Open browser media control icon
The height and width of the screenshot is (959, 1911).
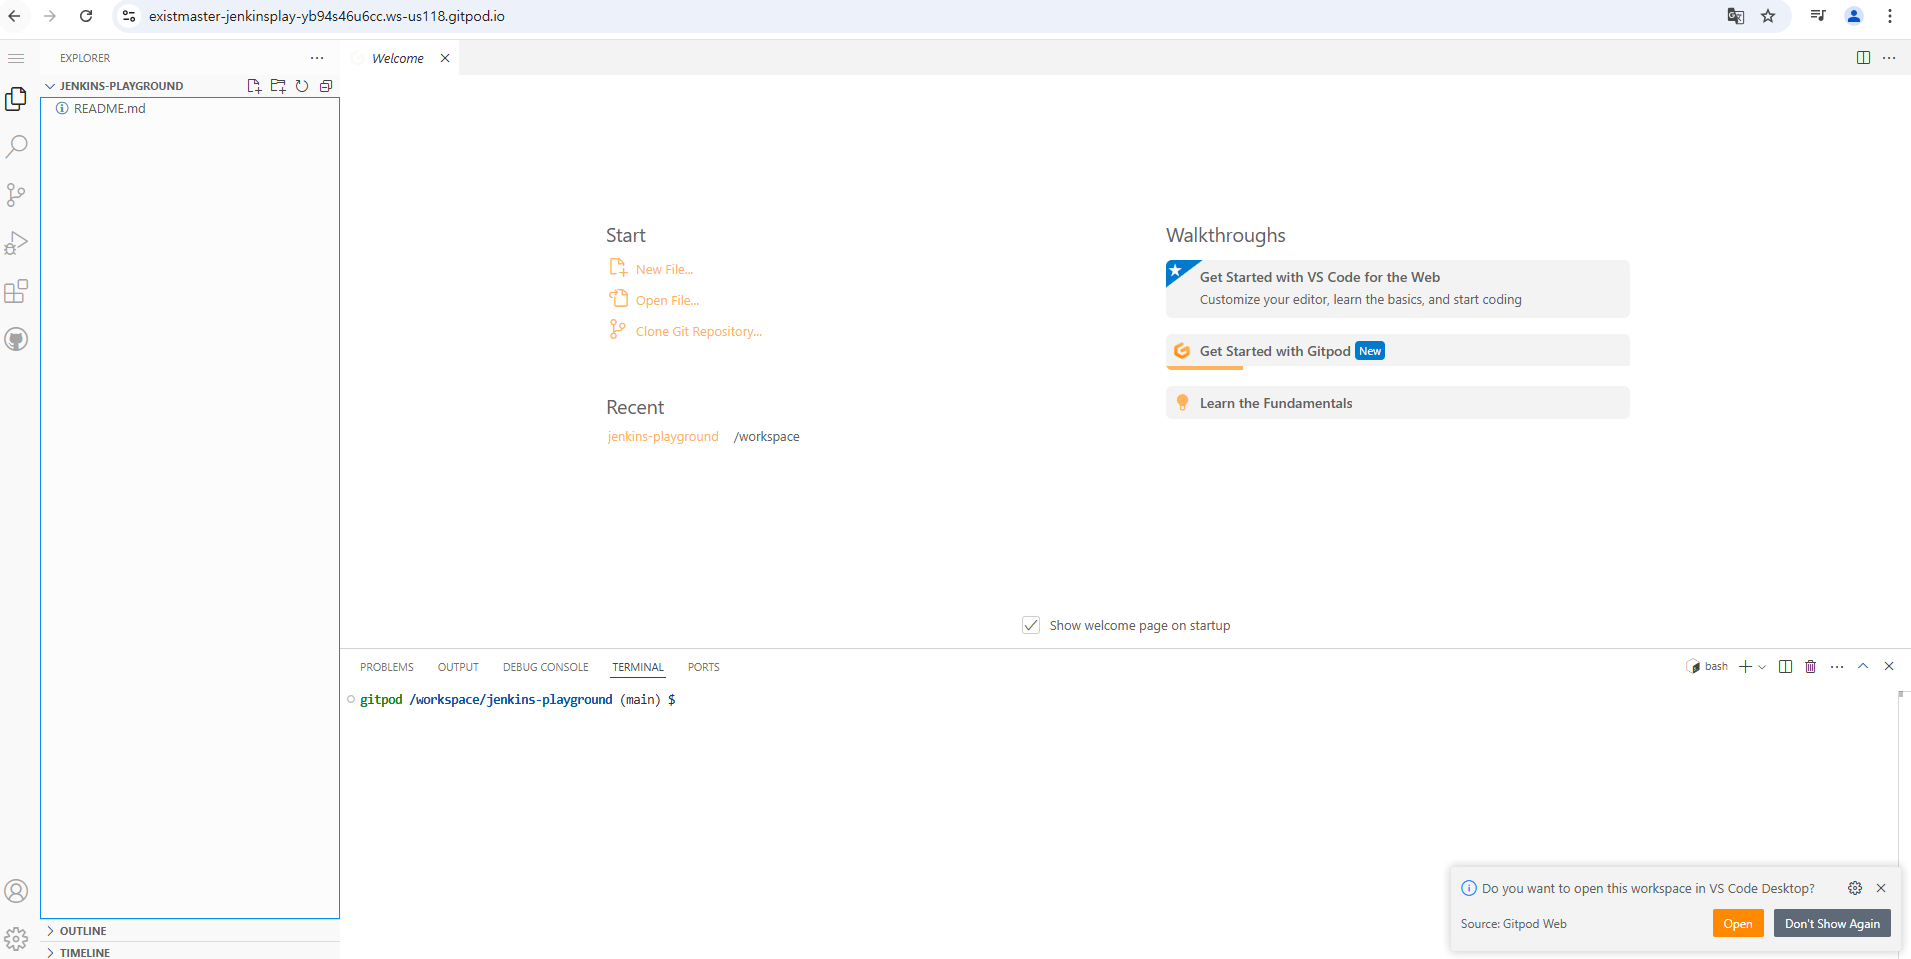(x=1818, y=16)
